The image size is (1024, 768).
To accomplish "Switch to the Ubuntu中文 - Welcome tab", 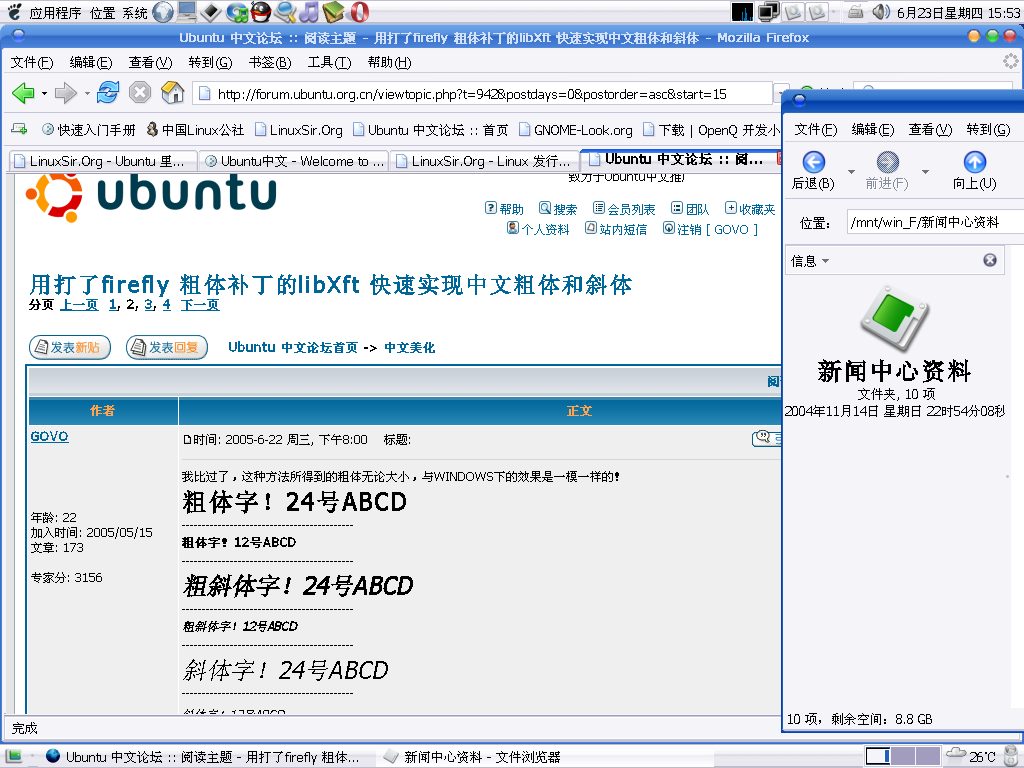I will (294, 161).
